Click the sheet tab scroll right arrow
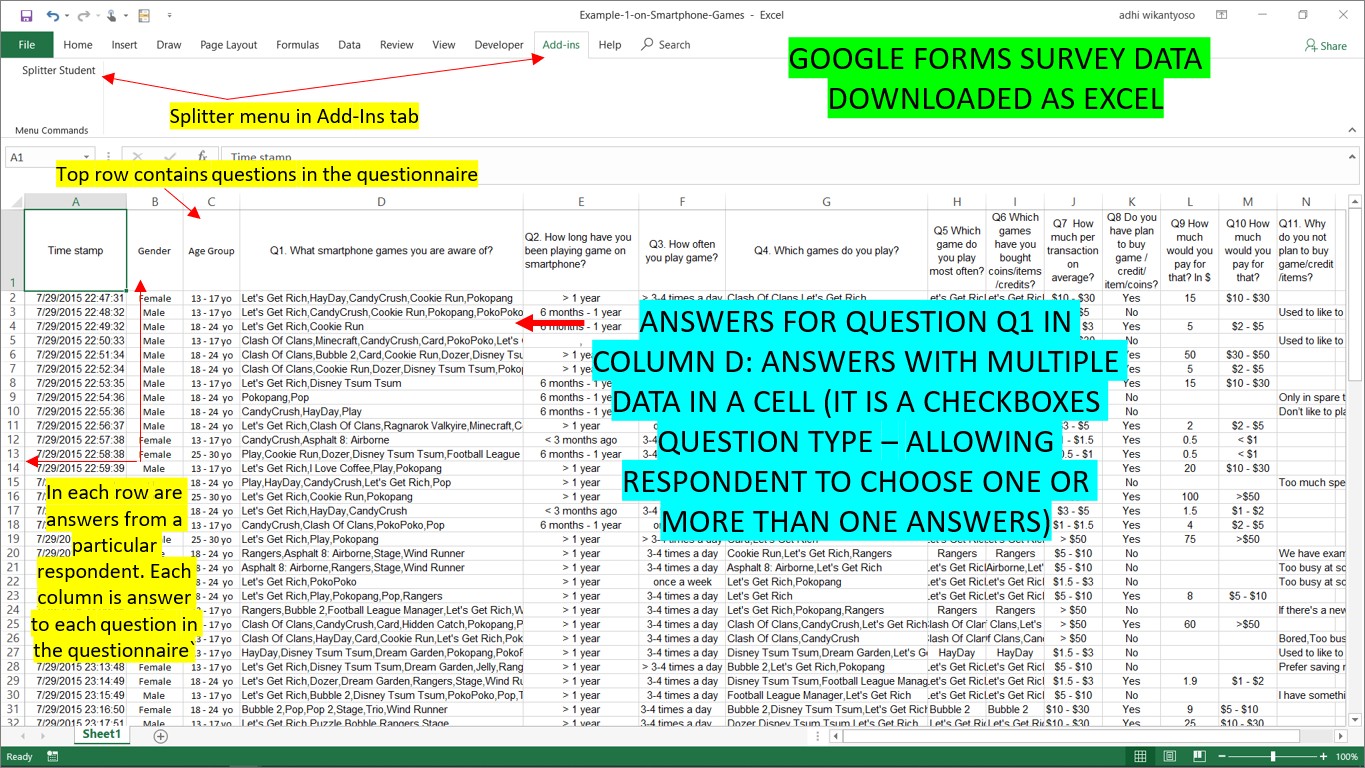The width and height of the screenshot is (1365, 768). coord(42,735)
